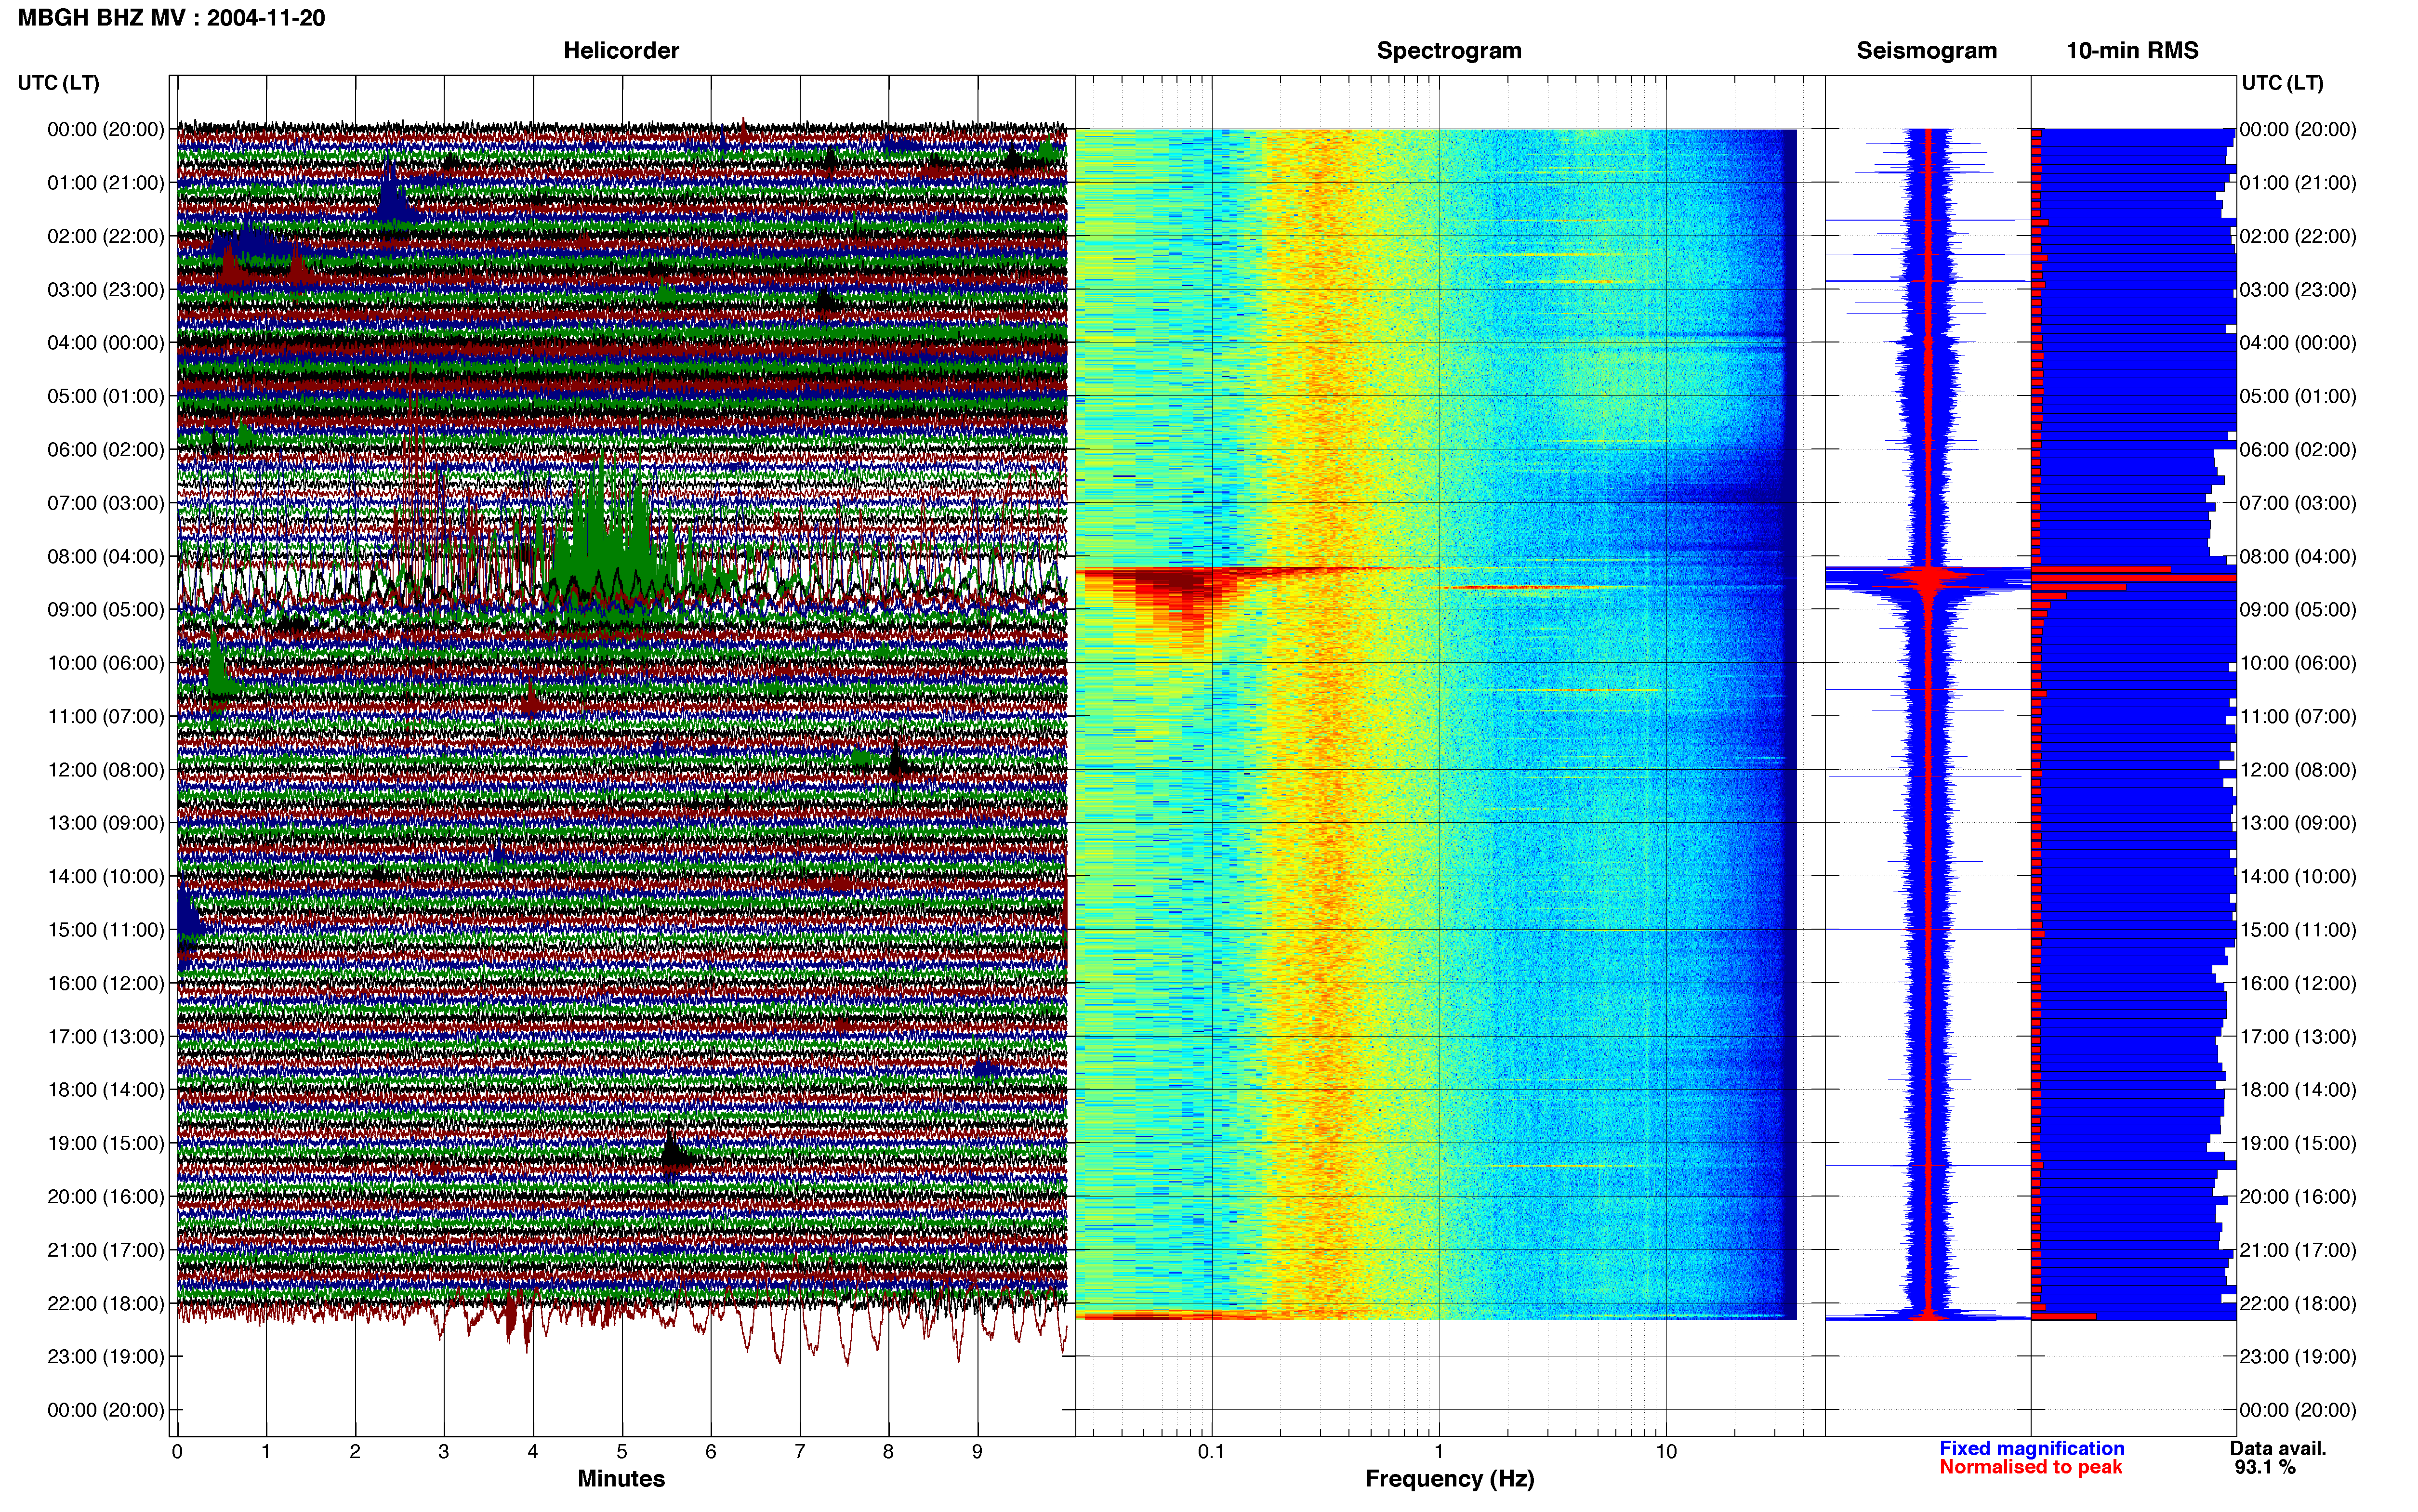Click left time label 08:00 (04:00)

pyautogui.click(x=106, y=556)
